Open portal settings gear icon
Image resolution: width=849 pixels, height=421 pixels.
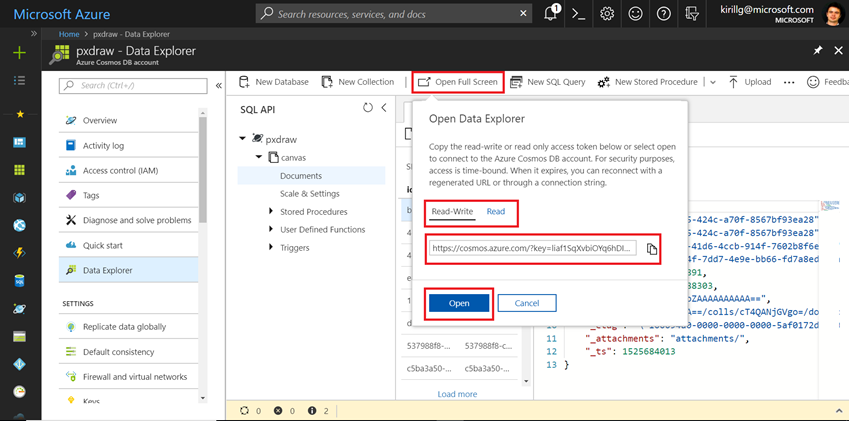click(607, 14)
